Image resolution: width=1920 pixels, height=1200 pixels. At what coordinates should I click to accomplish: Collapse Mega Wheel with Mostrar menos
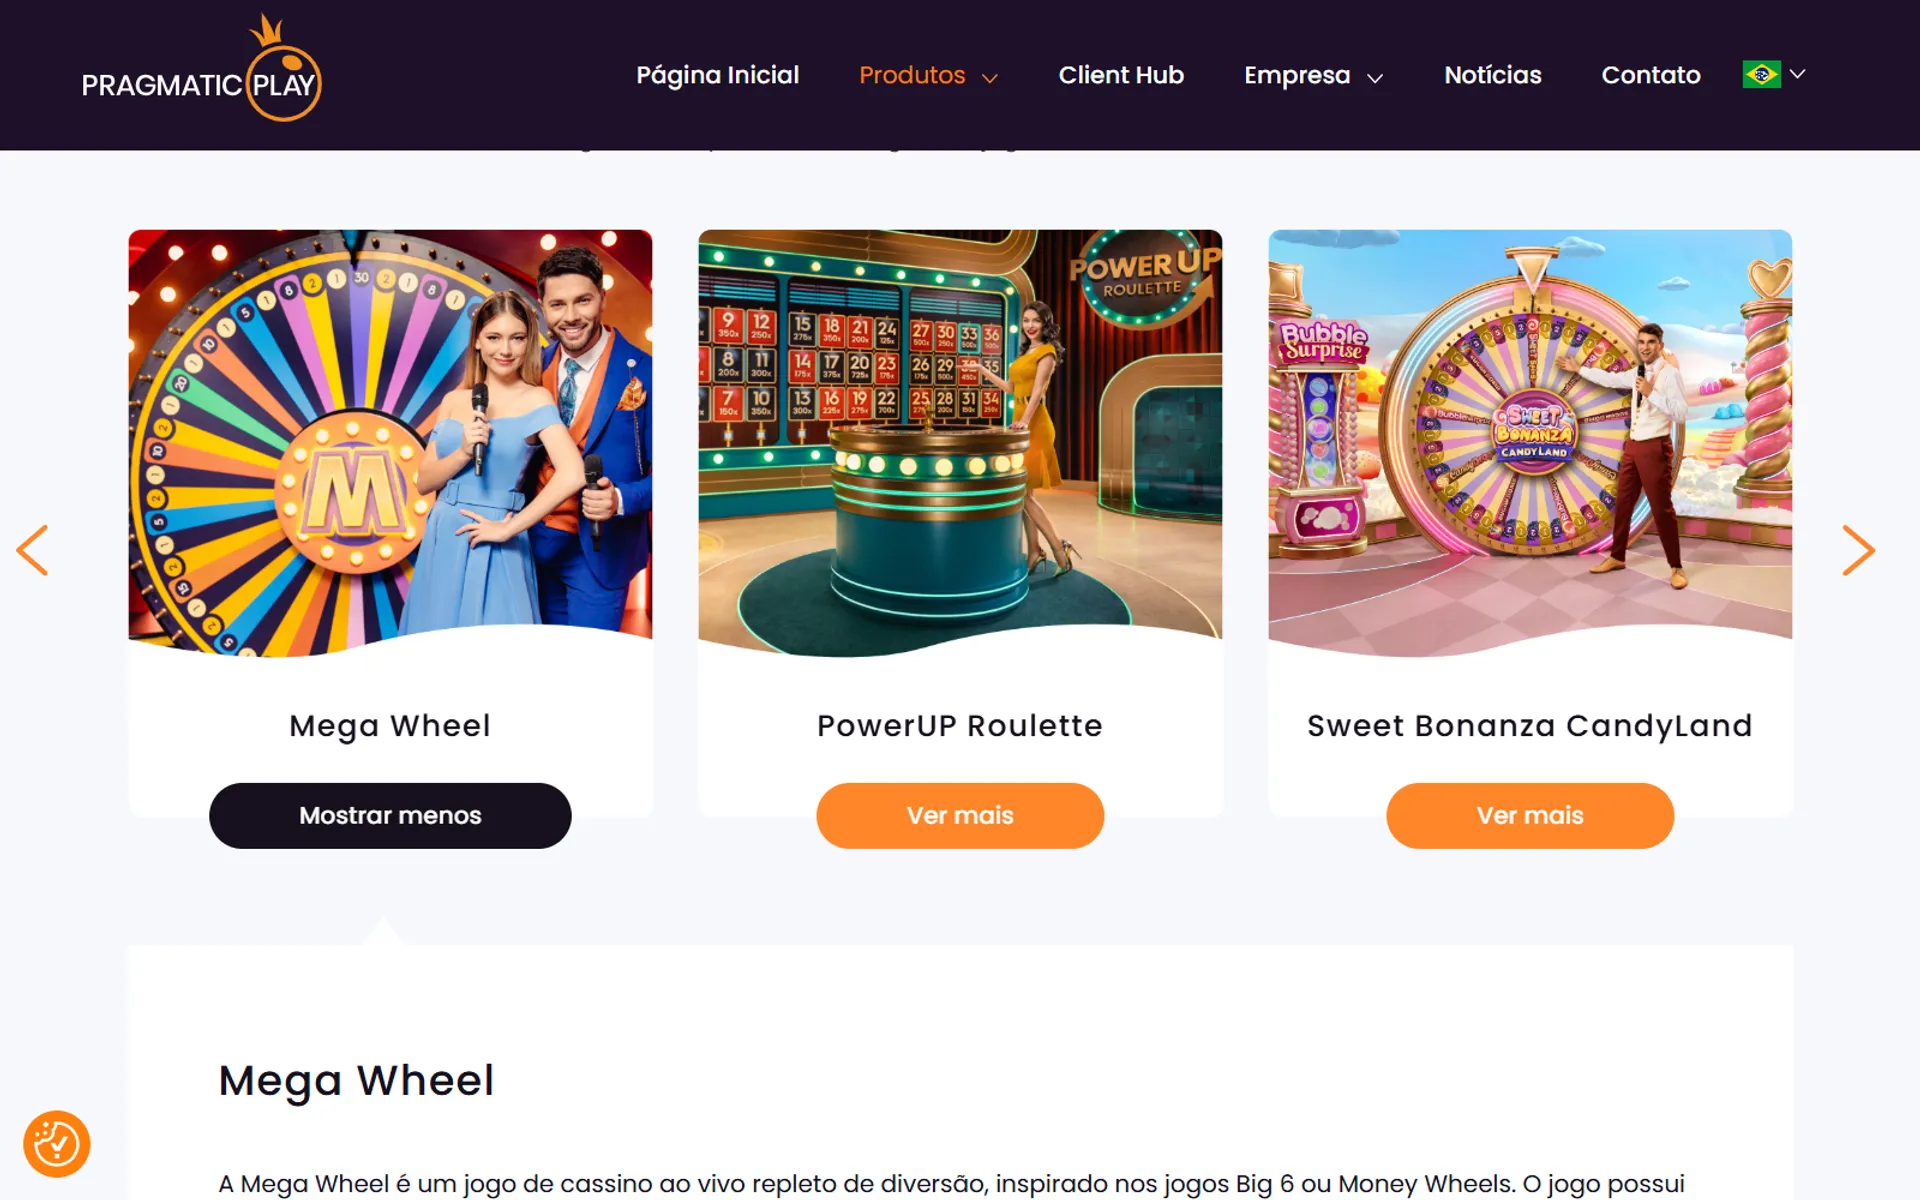pos(390,816)
